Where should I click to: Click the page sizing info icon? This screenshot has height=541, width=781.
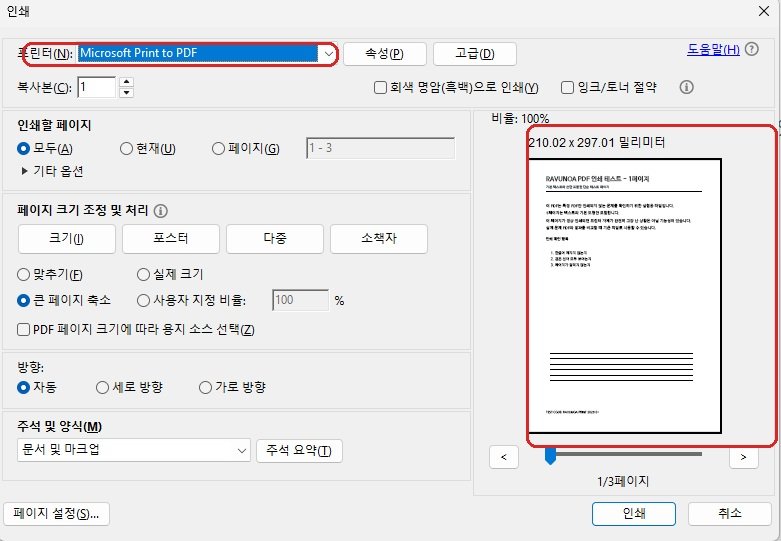(x=160, y=211)
